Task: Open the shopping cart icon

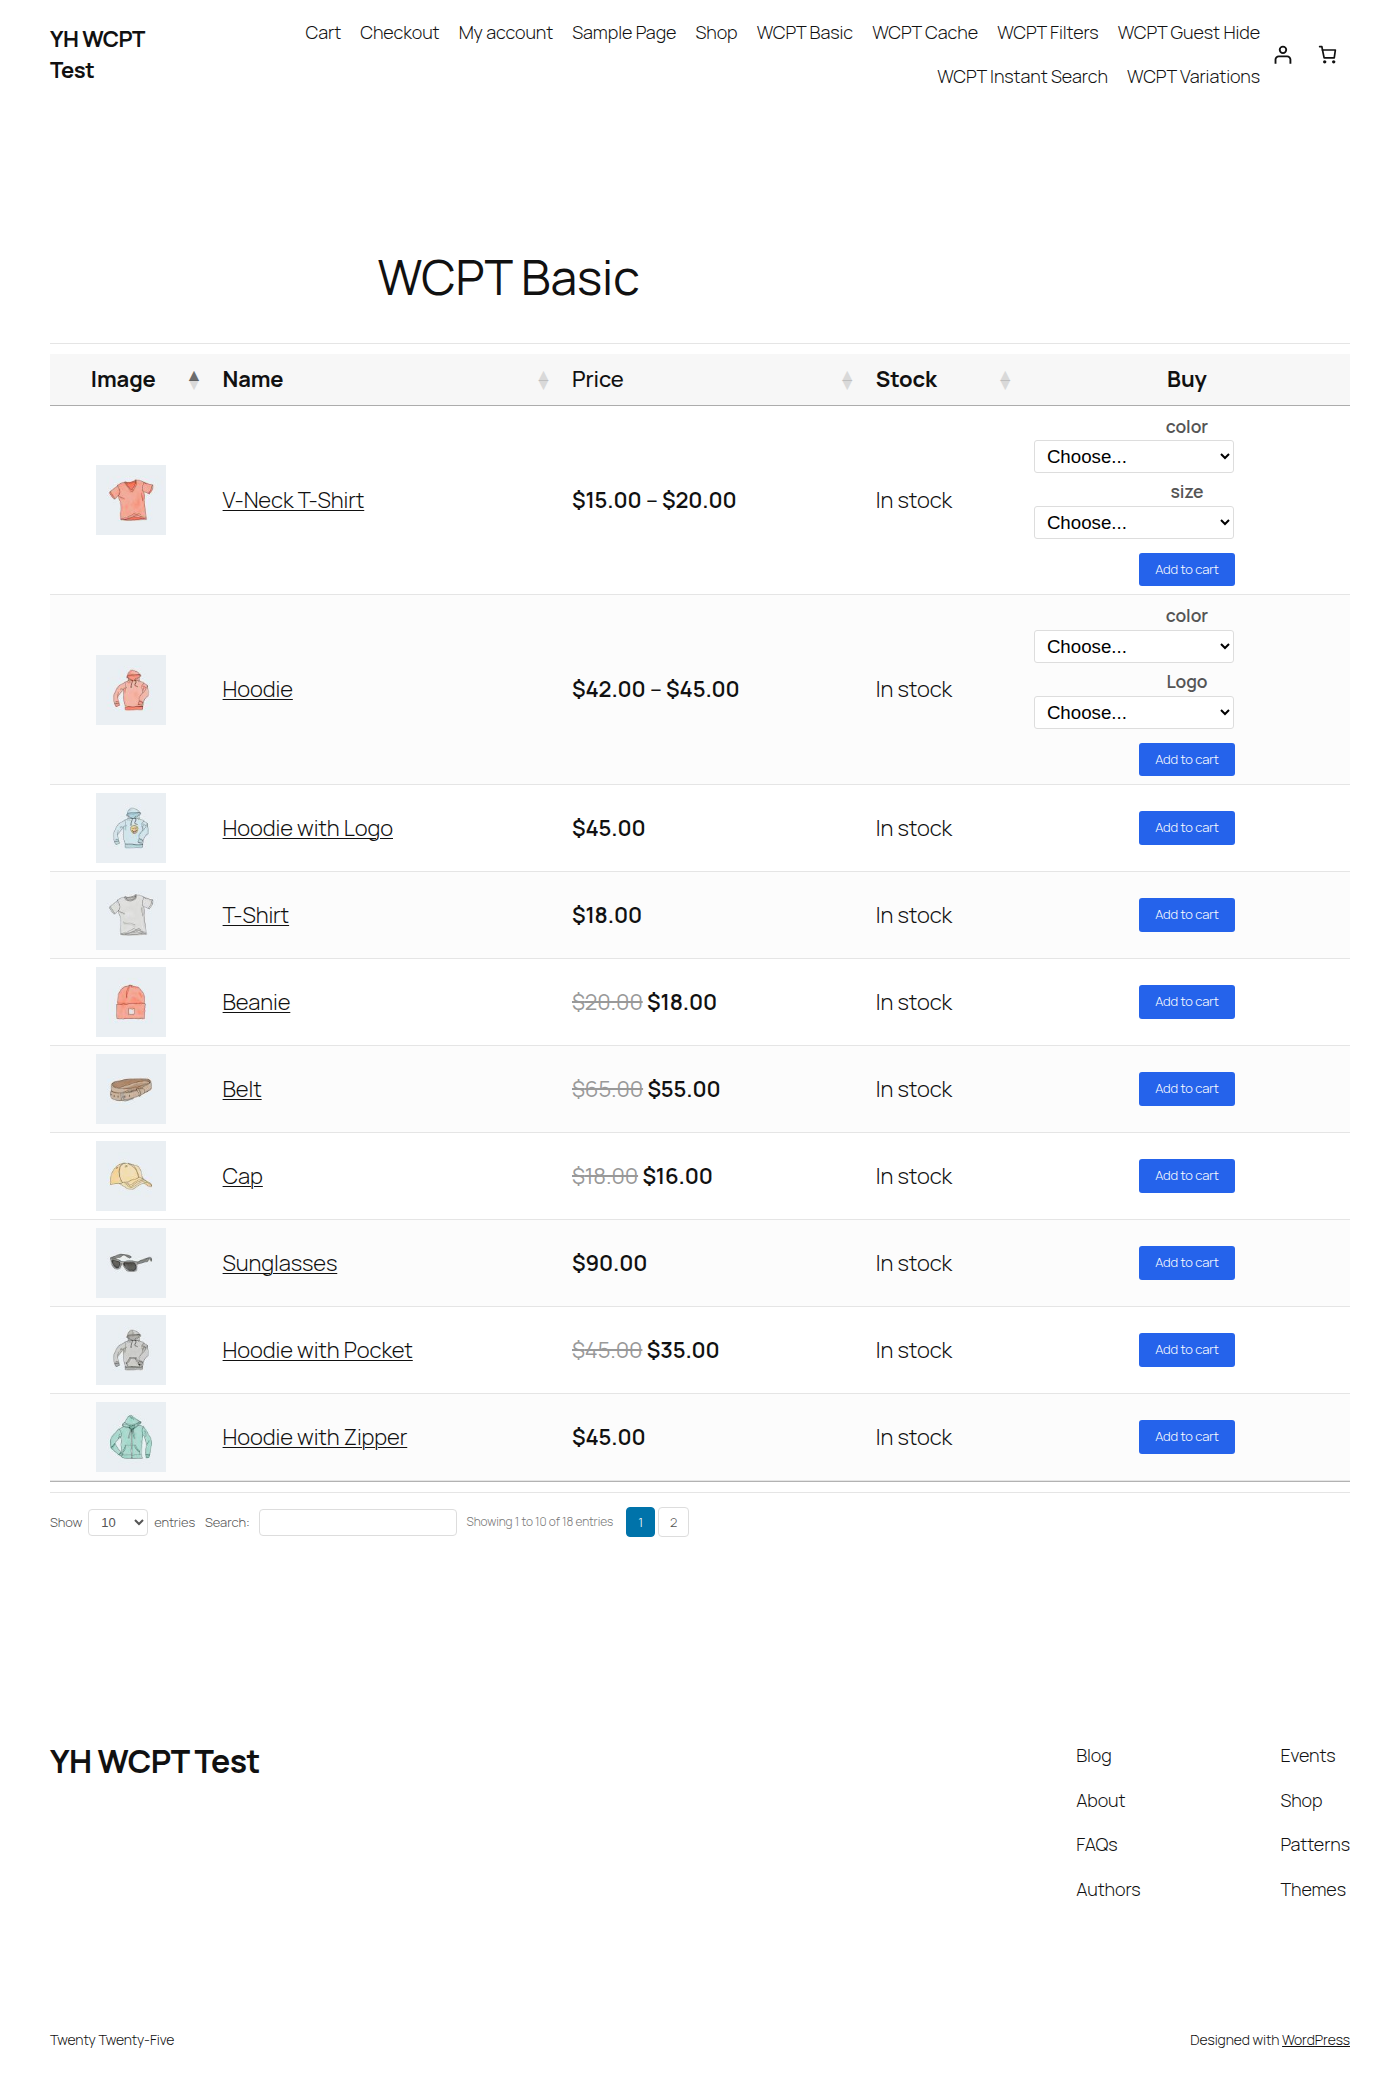Action: pos(1328,55)
